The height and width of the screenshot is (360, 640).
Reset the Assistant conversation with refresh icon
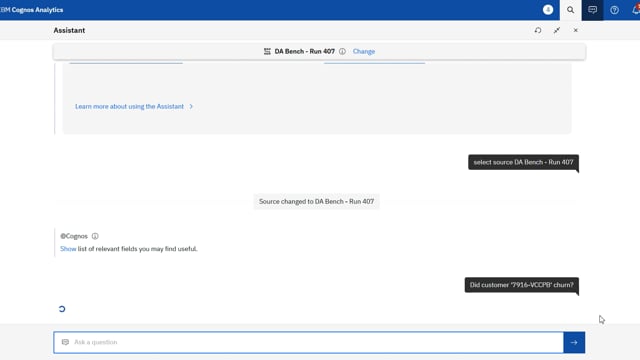pyautogui.click(x=538, y=30)
